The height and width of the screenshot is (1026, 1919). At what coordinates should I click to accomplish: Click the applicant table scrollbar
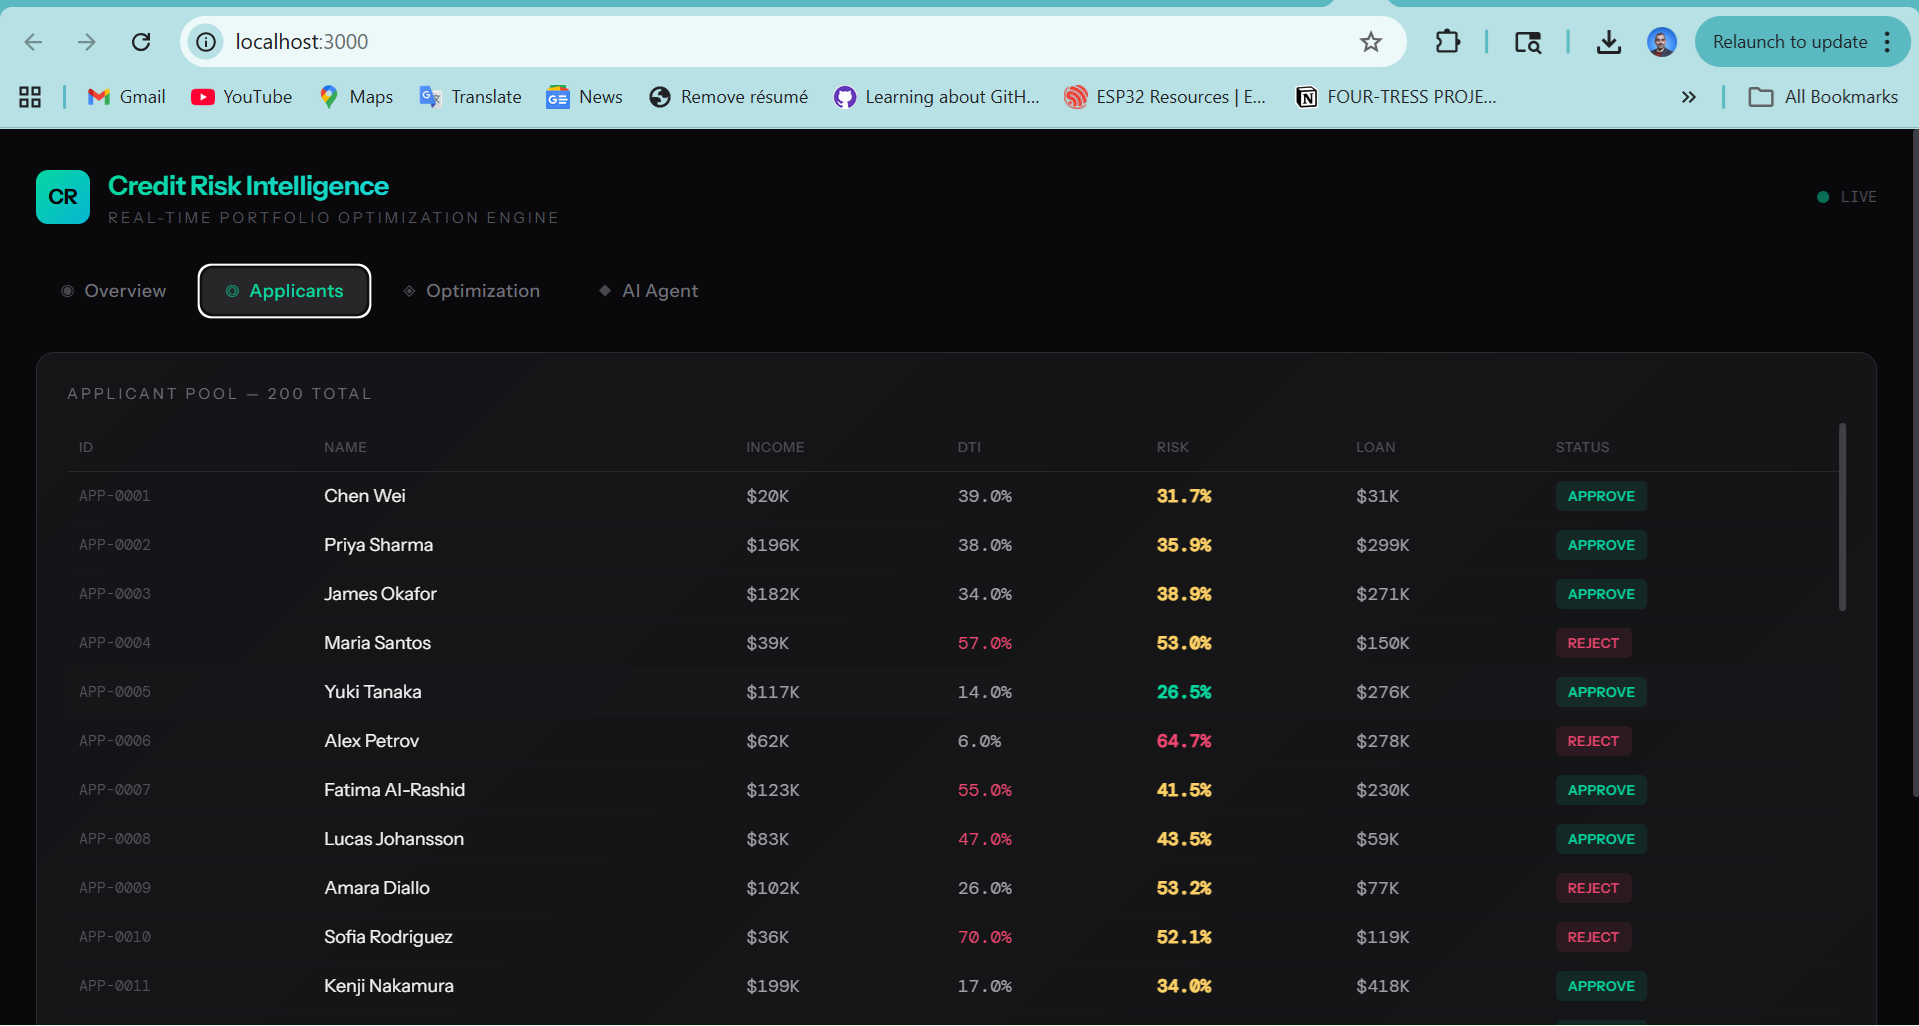[1841, 516]
